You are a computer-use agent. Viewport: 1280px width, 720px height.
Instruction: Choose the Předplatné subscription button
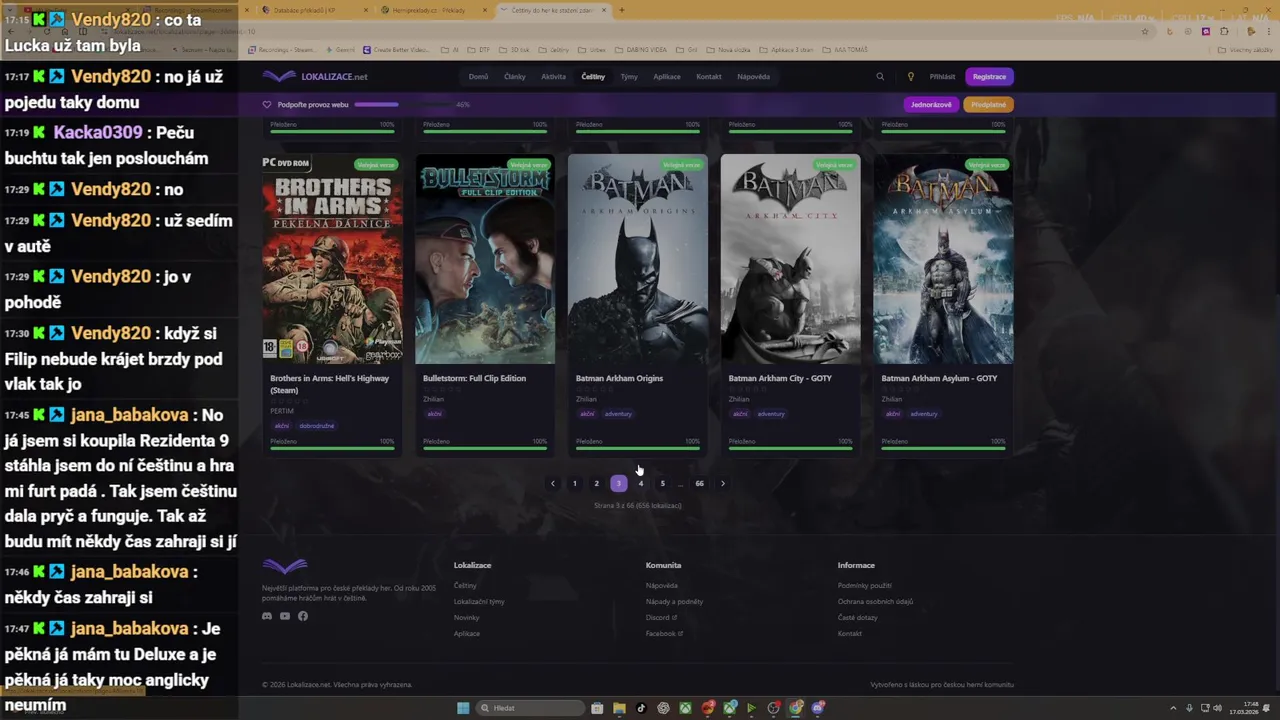click(988, 104)
